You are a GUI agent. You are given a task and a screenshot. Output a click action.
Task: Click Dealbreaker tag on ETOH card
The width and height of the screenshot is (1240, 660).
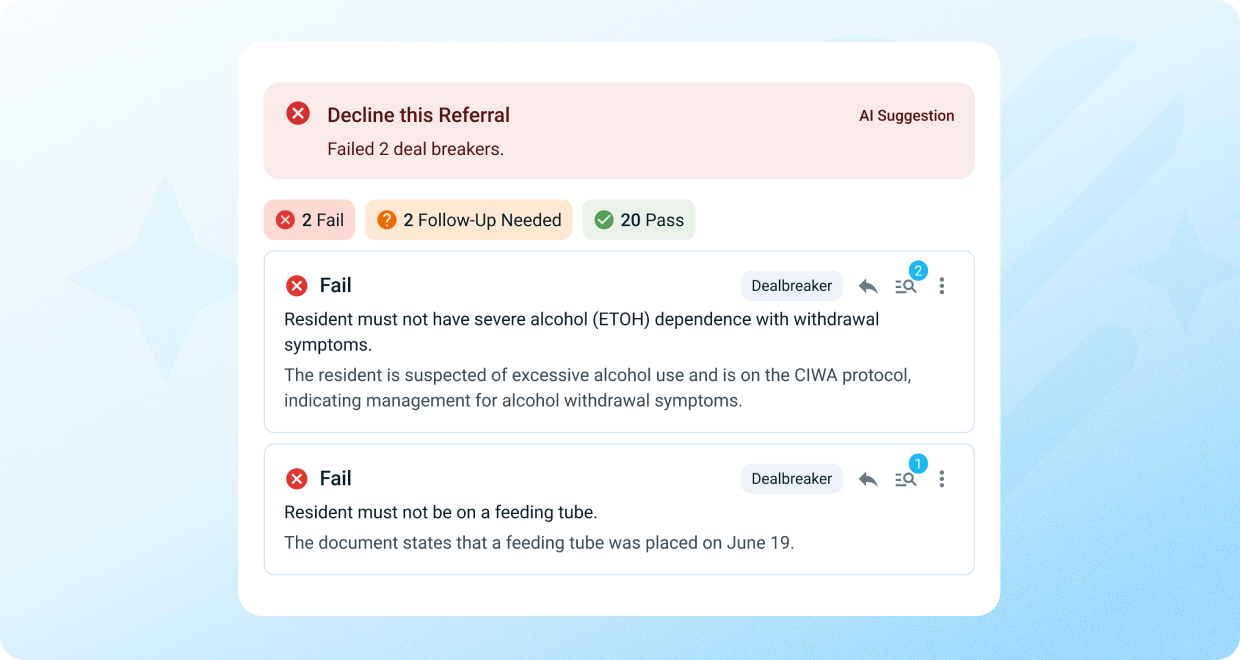click(791, 286)
